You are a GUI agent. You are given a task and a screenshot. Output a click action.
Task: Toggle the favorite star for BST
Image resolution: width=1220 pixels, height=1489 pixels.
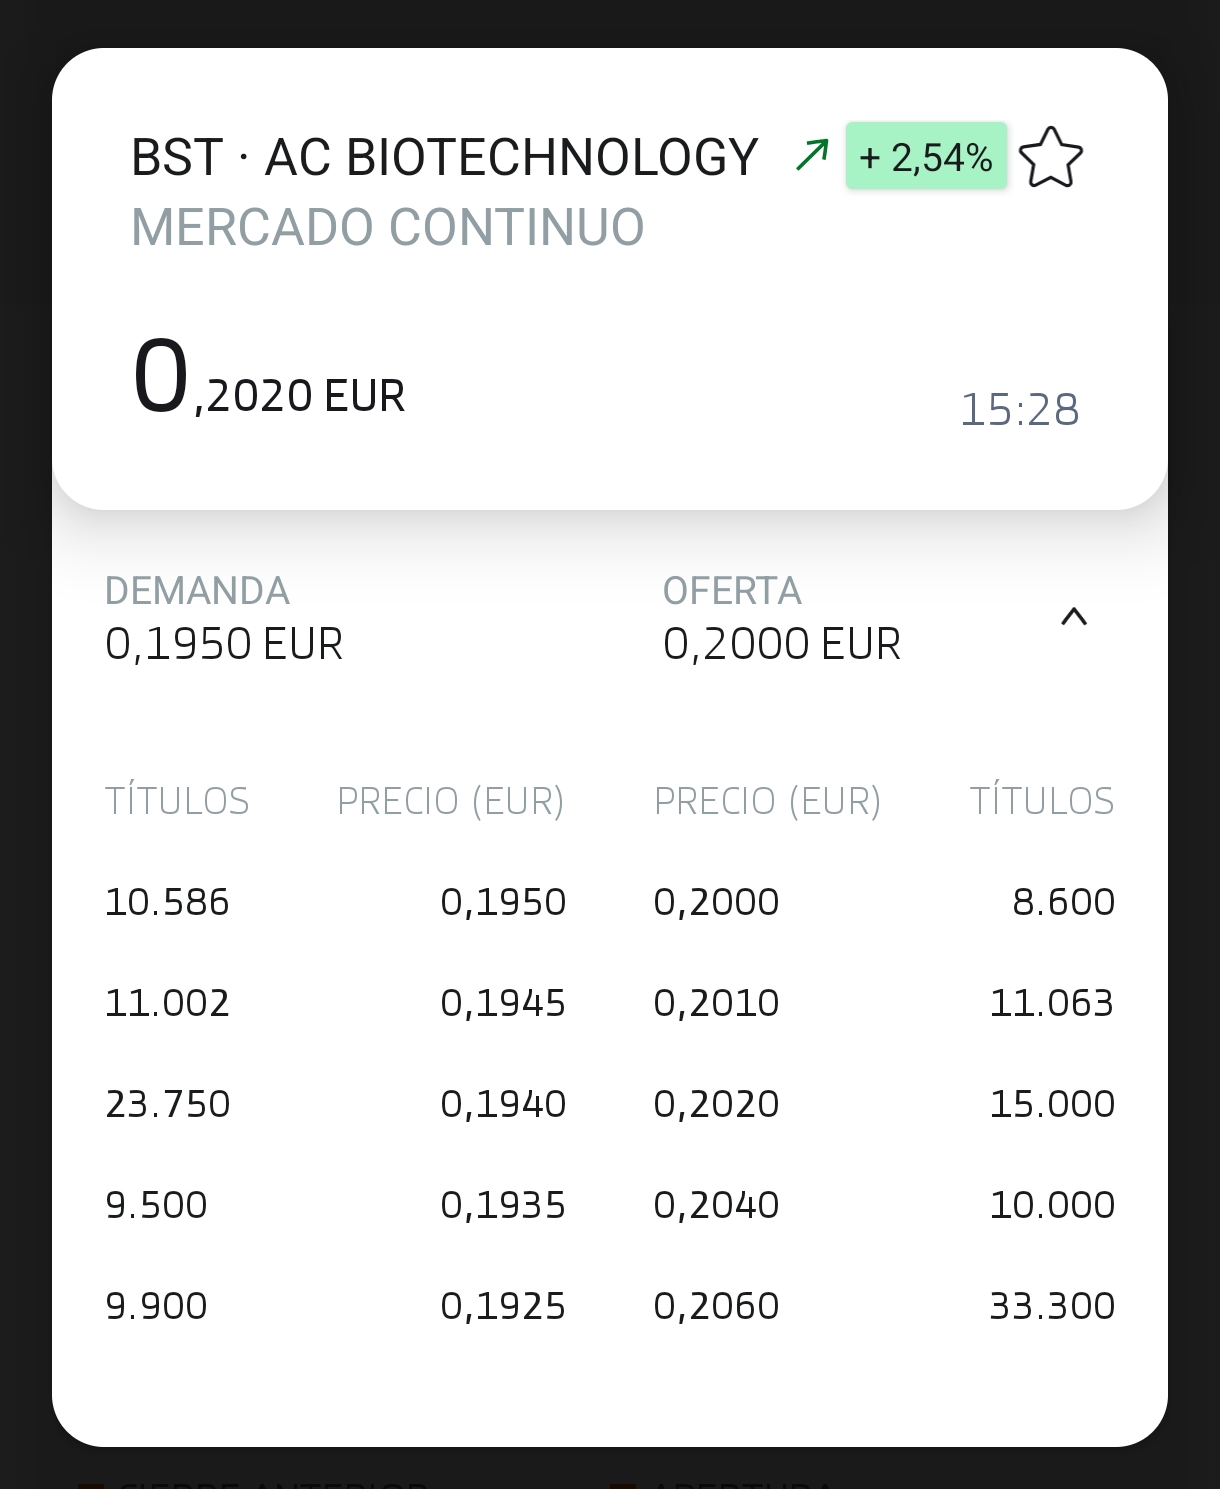click(x=1050, y=158)
